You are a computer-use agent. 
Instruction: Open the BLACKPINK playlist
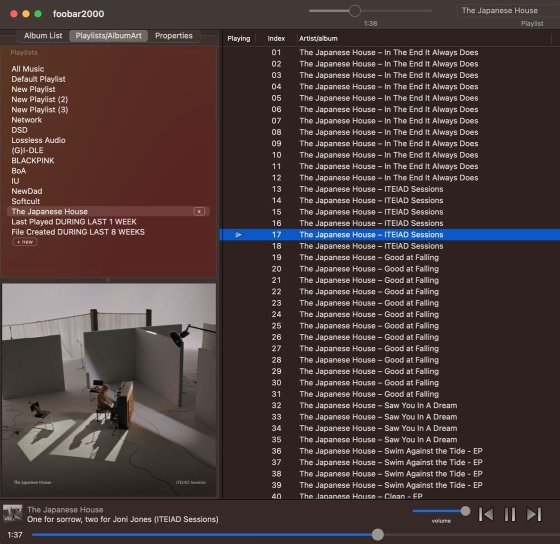coord(32,160)
